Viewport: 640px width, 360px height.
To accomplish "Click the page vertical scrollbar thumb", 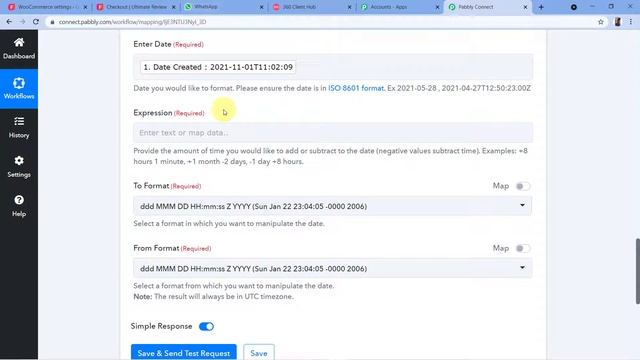I will point(638,271).
